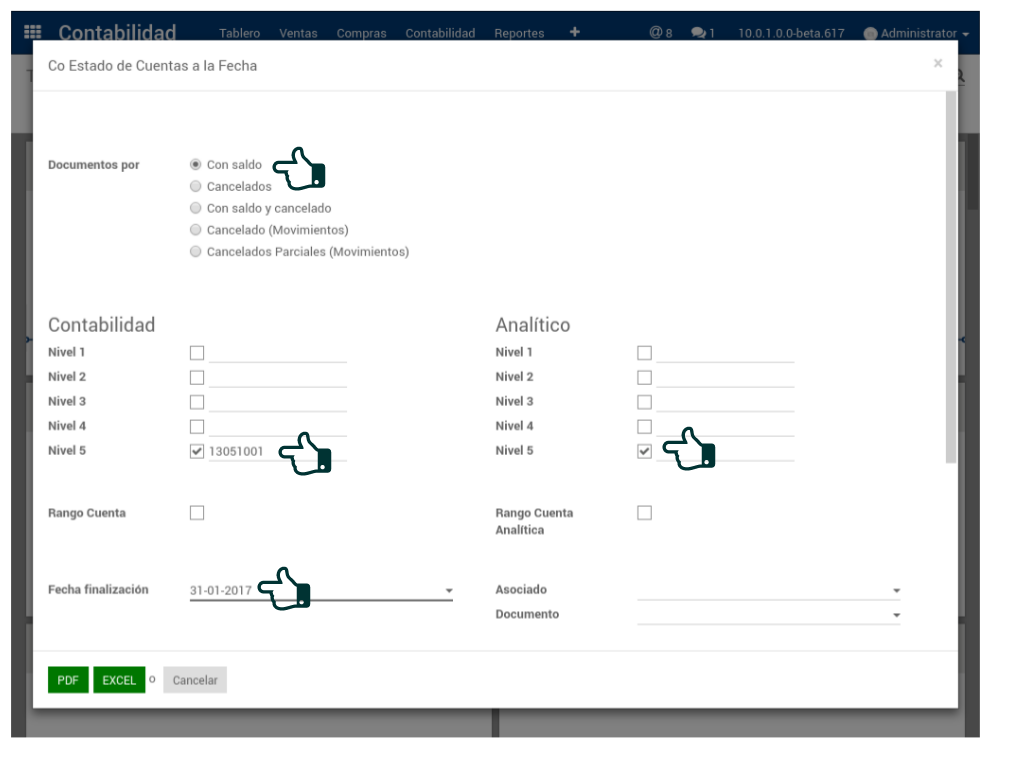Select the Cancelados radio option
Image resolution: width=1023 pixels, height=767 pixels.
click(x=196, y=187)
